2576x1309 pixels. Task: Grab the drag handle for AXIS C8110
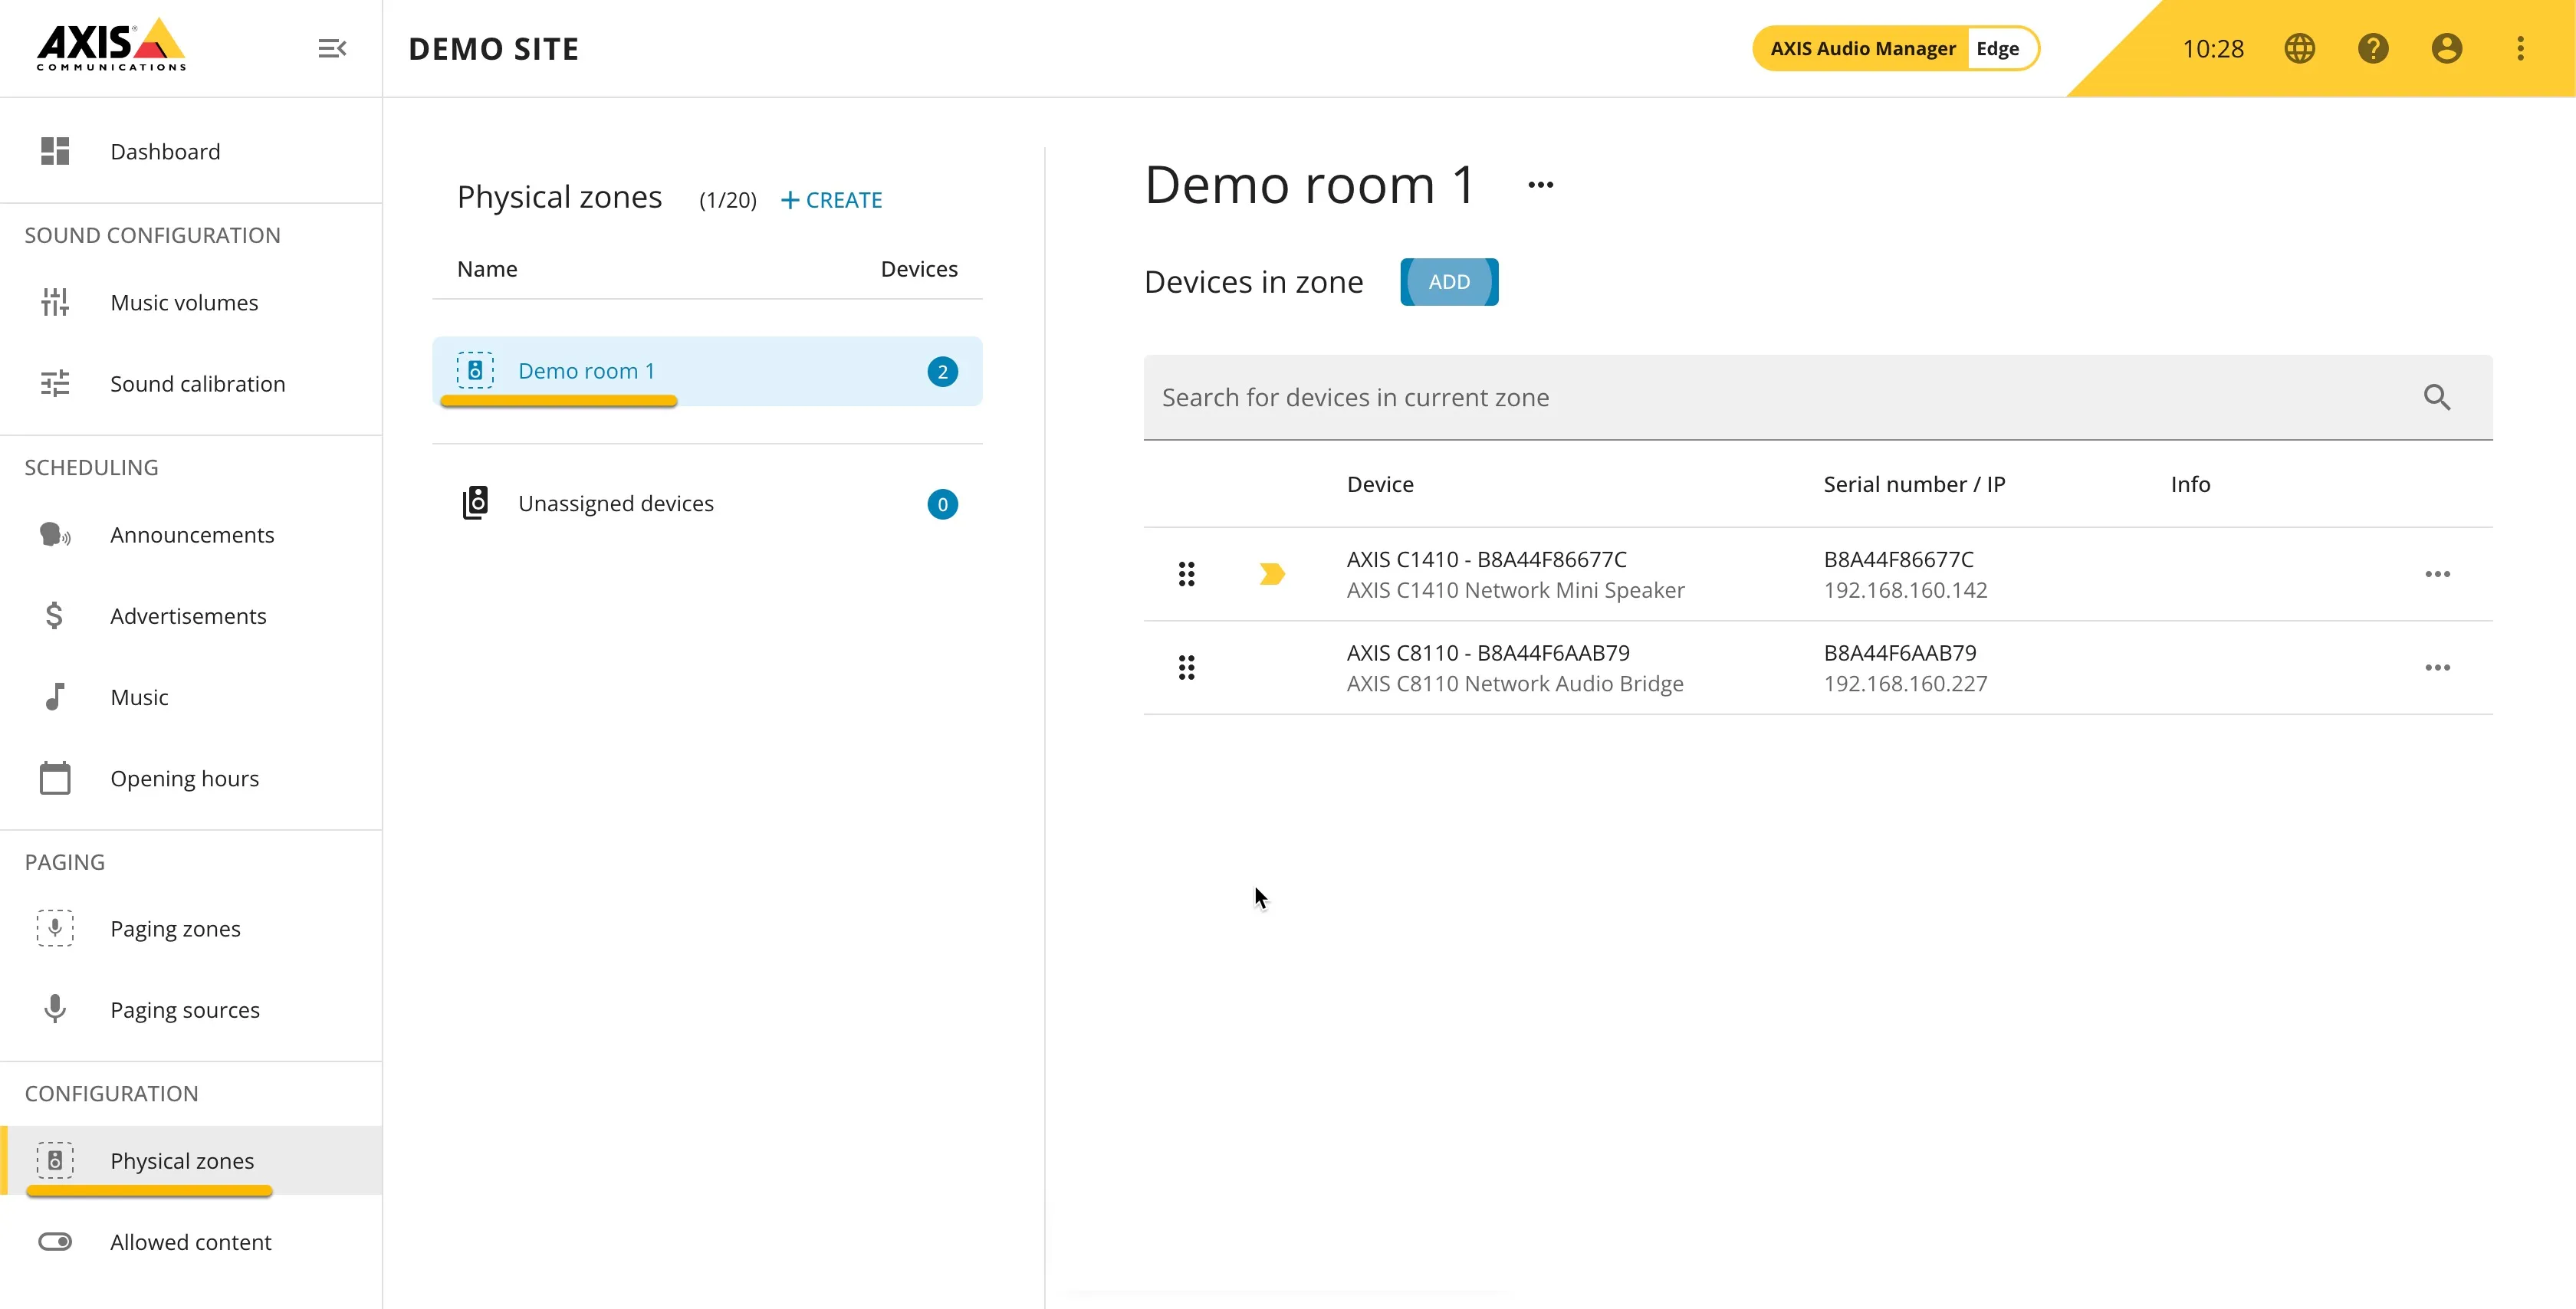1186,667
